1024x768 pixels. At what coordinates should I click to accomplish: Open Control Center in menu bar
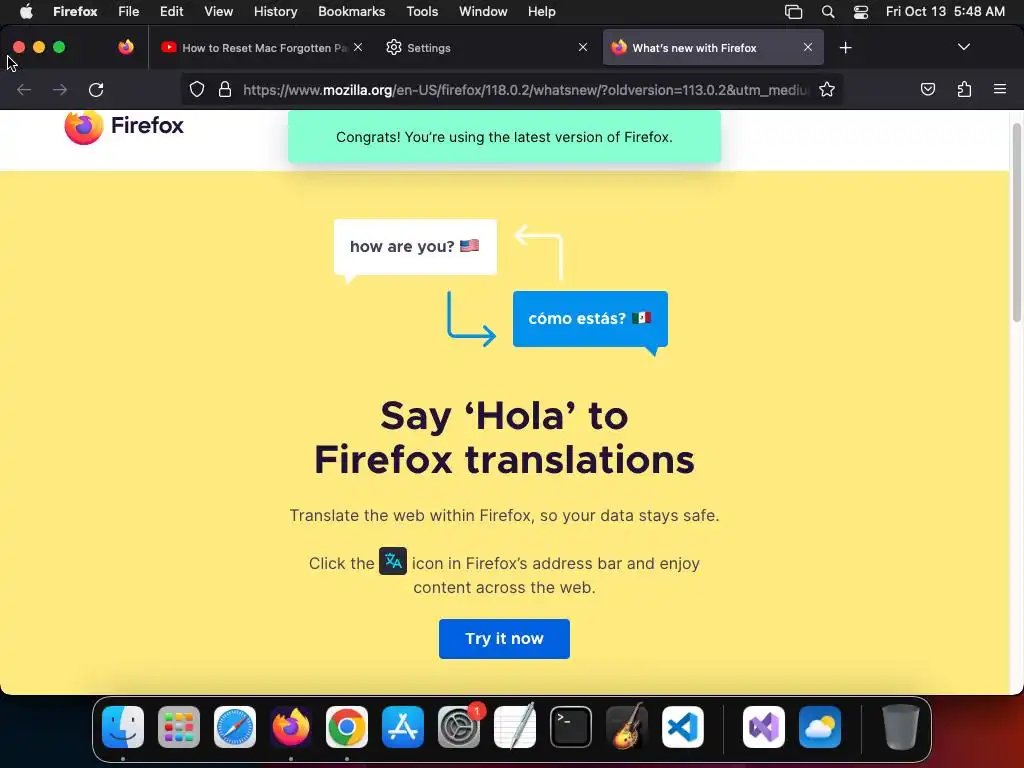[861, 11]
